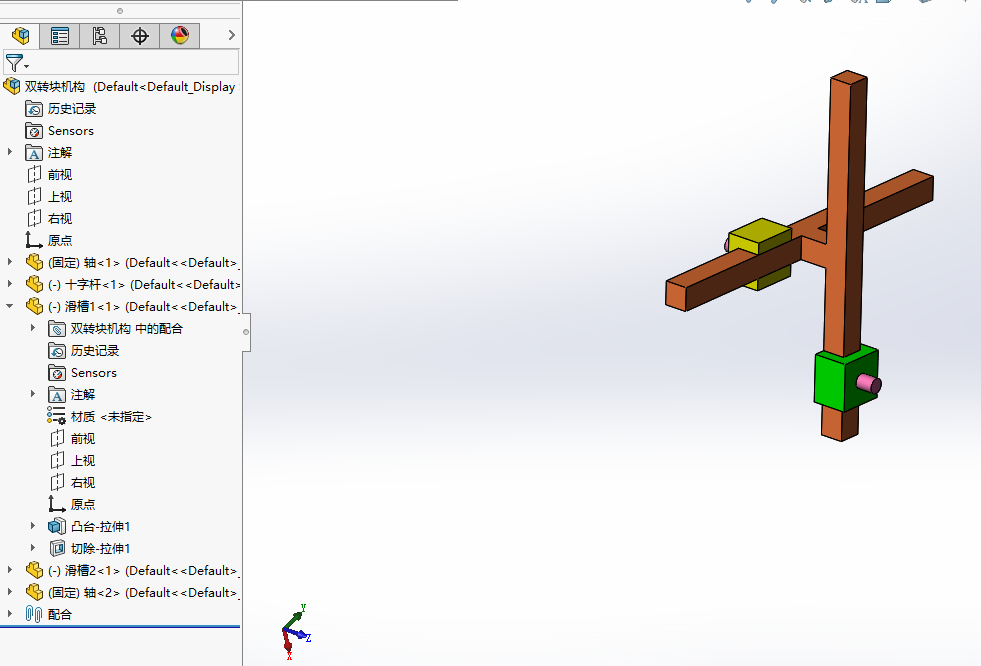Image resolution: width=981 pixels, height=666 pixels.
Task: Select Sensors icon under 滑槽1
Action: [x=57, y=373]
